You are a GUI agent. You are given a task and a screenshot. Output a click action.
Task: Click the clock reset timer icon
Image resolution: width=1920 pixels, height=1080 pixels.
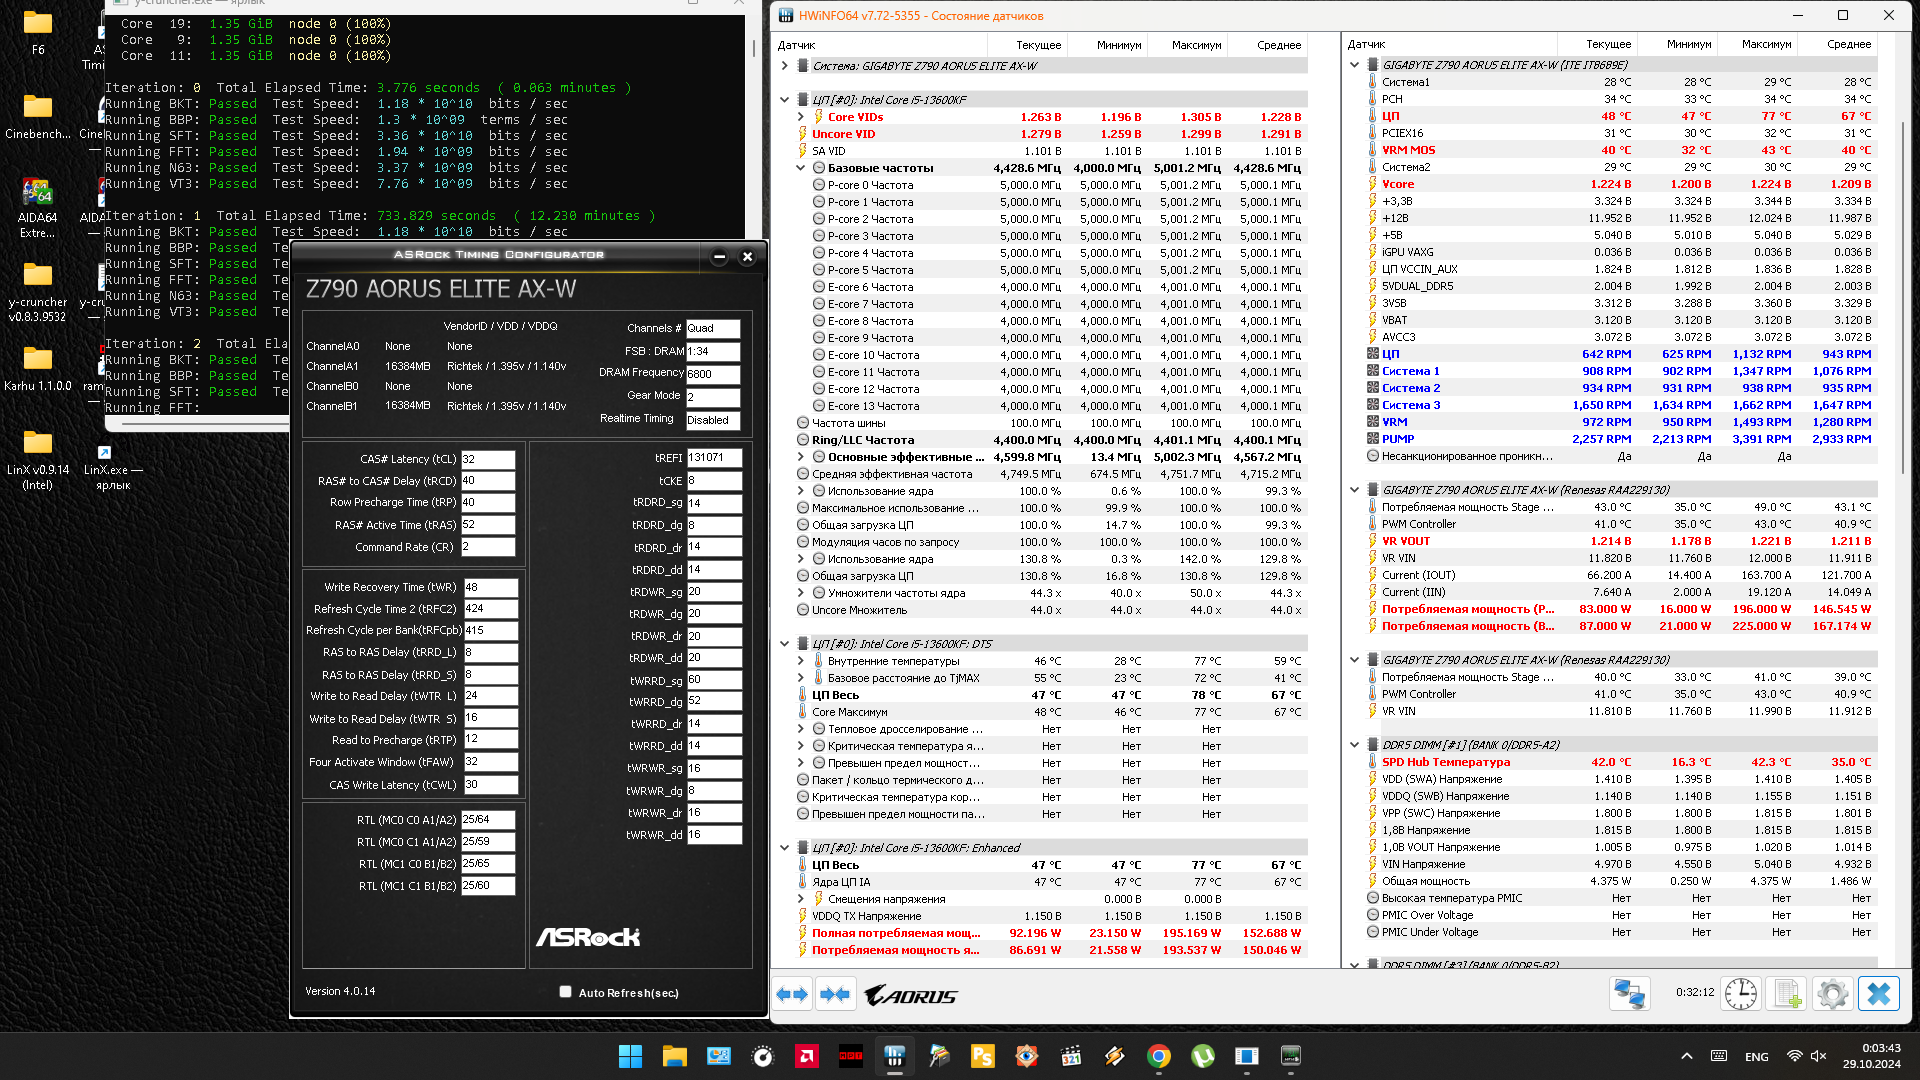1740,994
